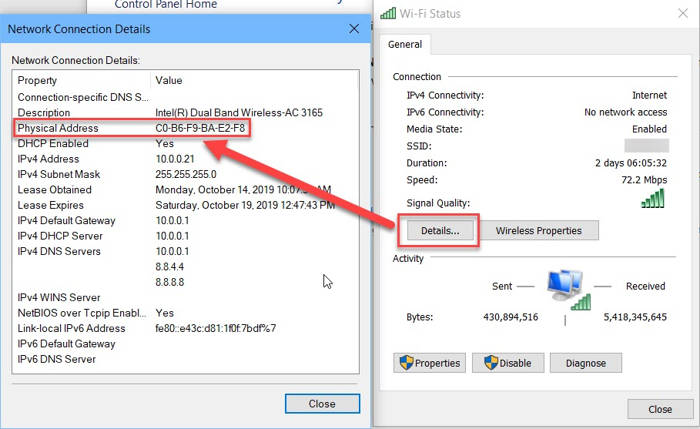The image size is (700, 429).
Task: Select Saturday, October 19, 2019 lease value
Action: pyautogui.click(x=245, y=205)
